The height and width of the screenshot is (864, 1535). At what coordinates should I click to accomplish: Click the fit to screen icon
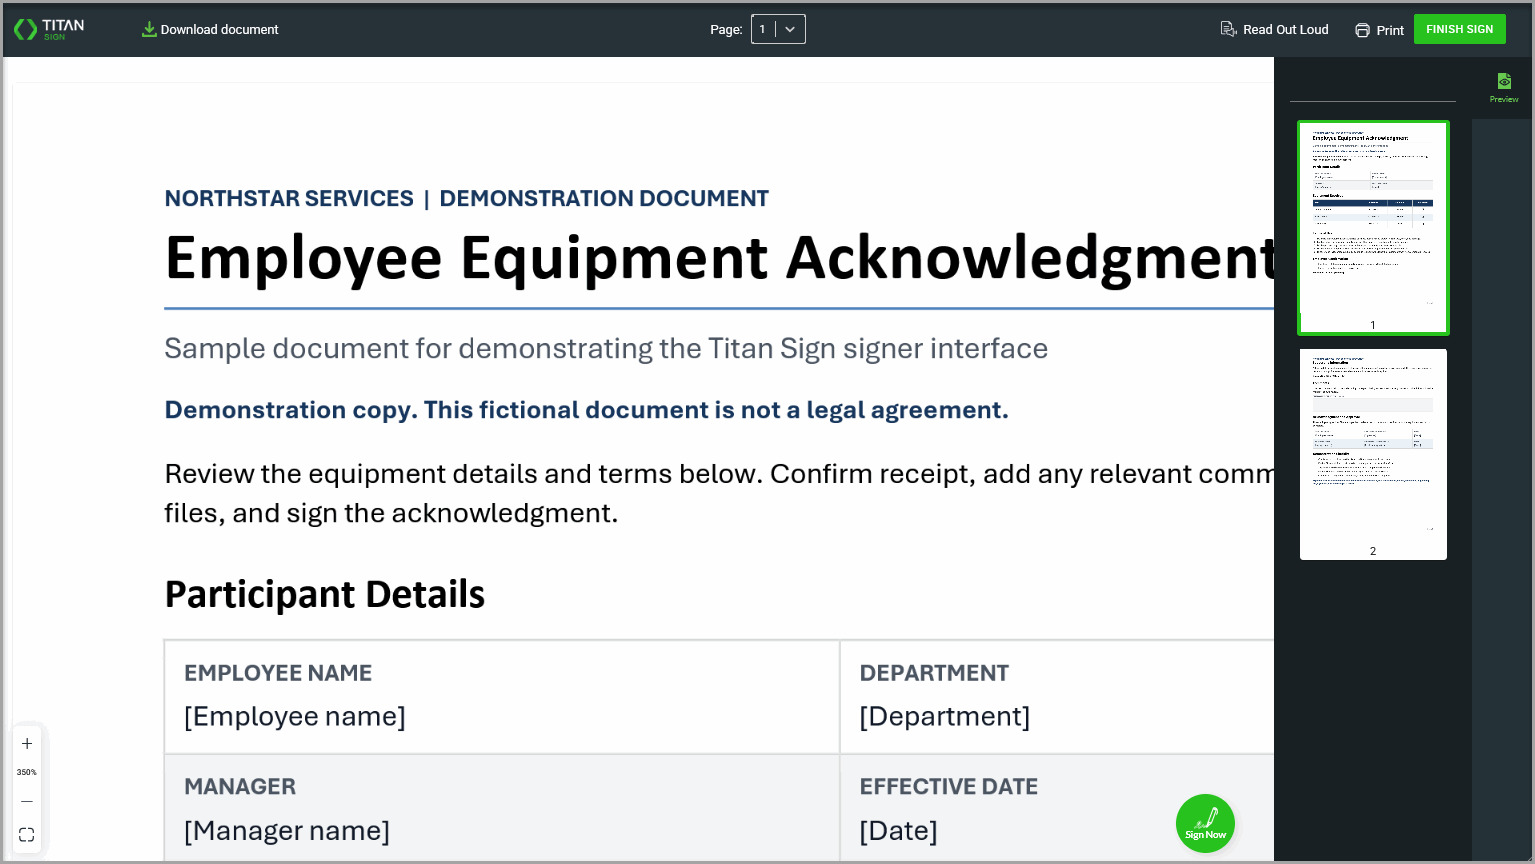point(27,835)
